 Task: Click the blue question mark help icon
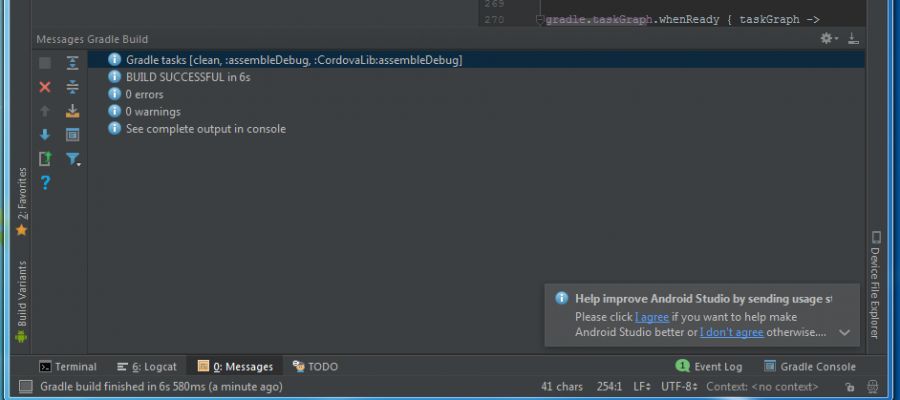click(x=44, y=183)
